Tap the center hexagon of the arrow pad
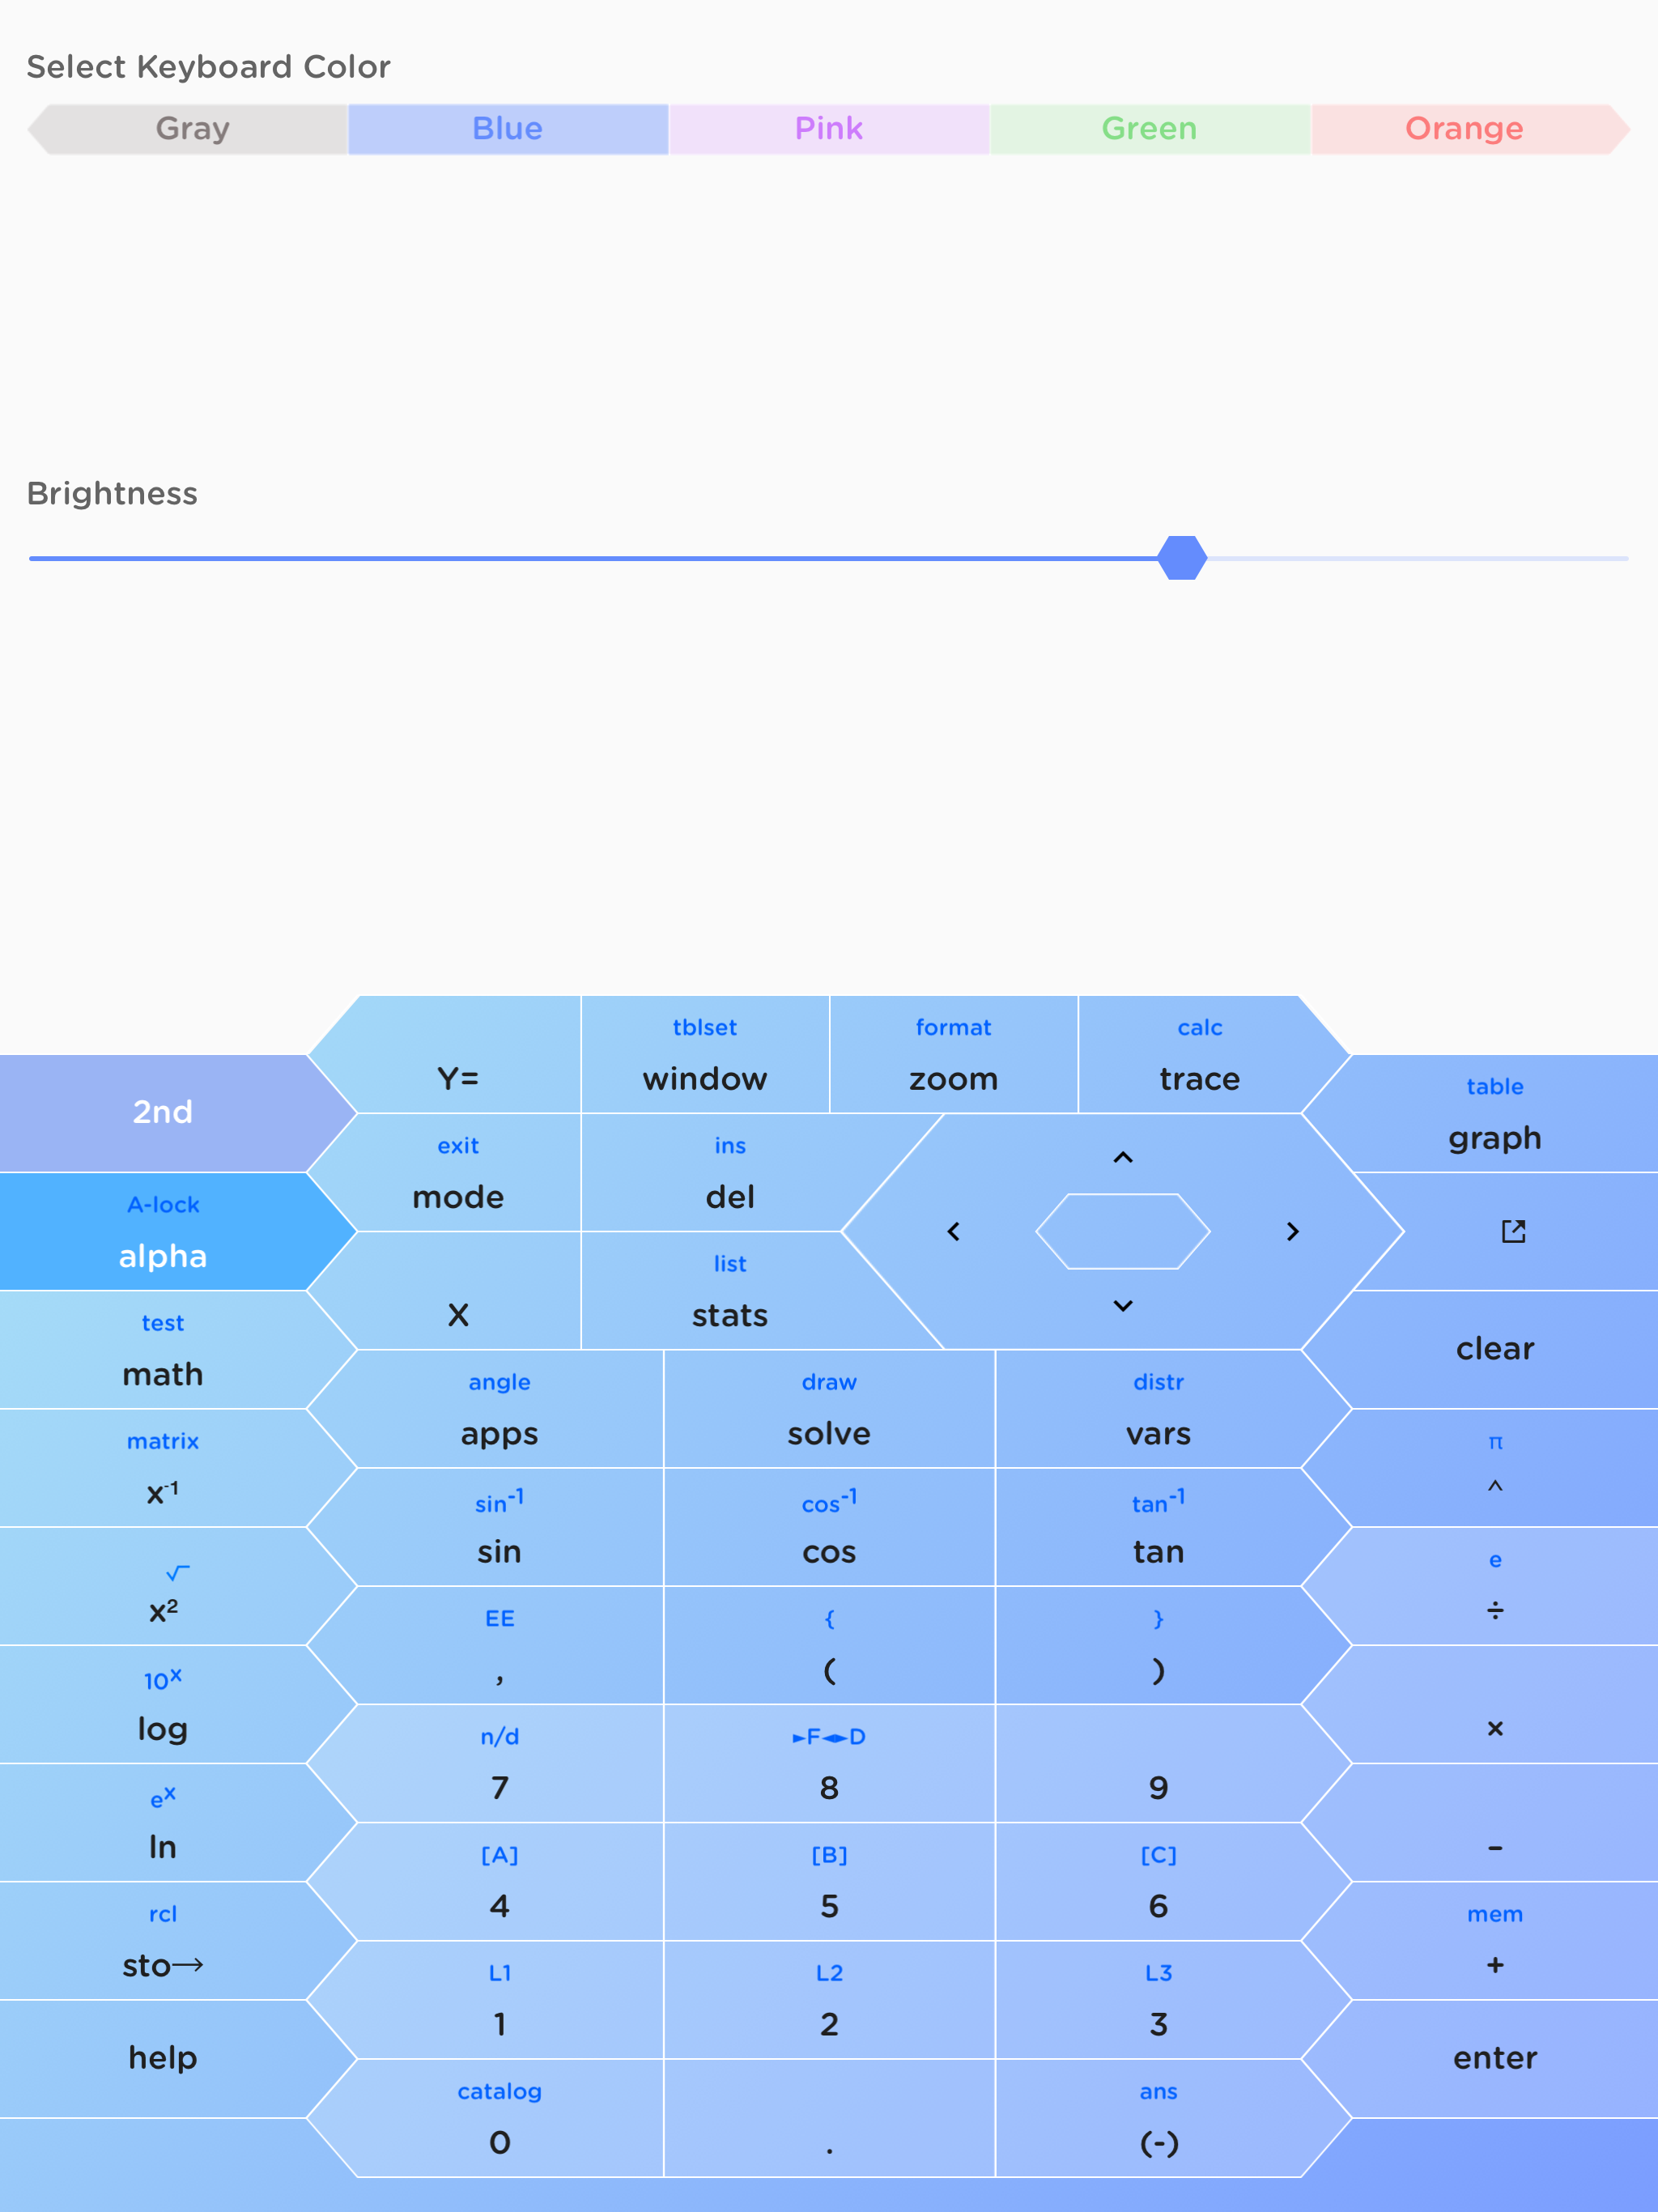The height and width of the screenshot is (2212, 1658). (x=1122, y=1231)
